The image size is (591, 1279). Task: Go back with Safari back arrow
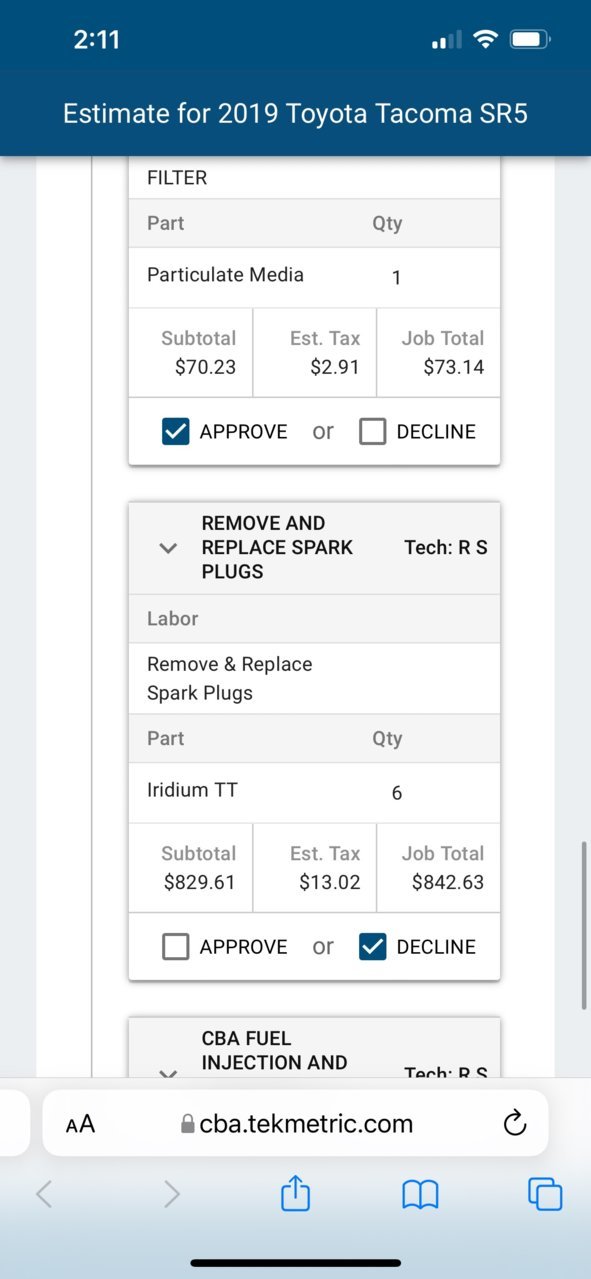tap(44, 1194)
